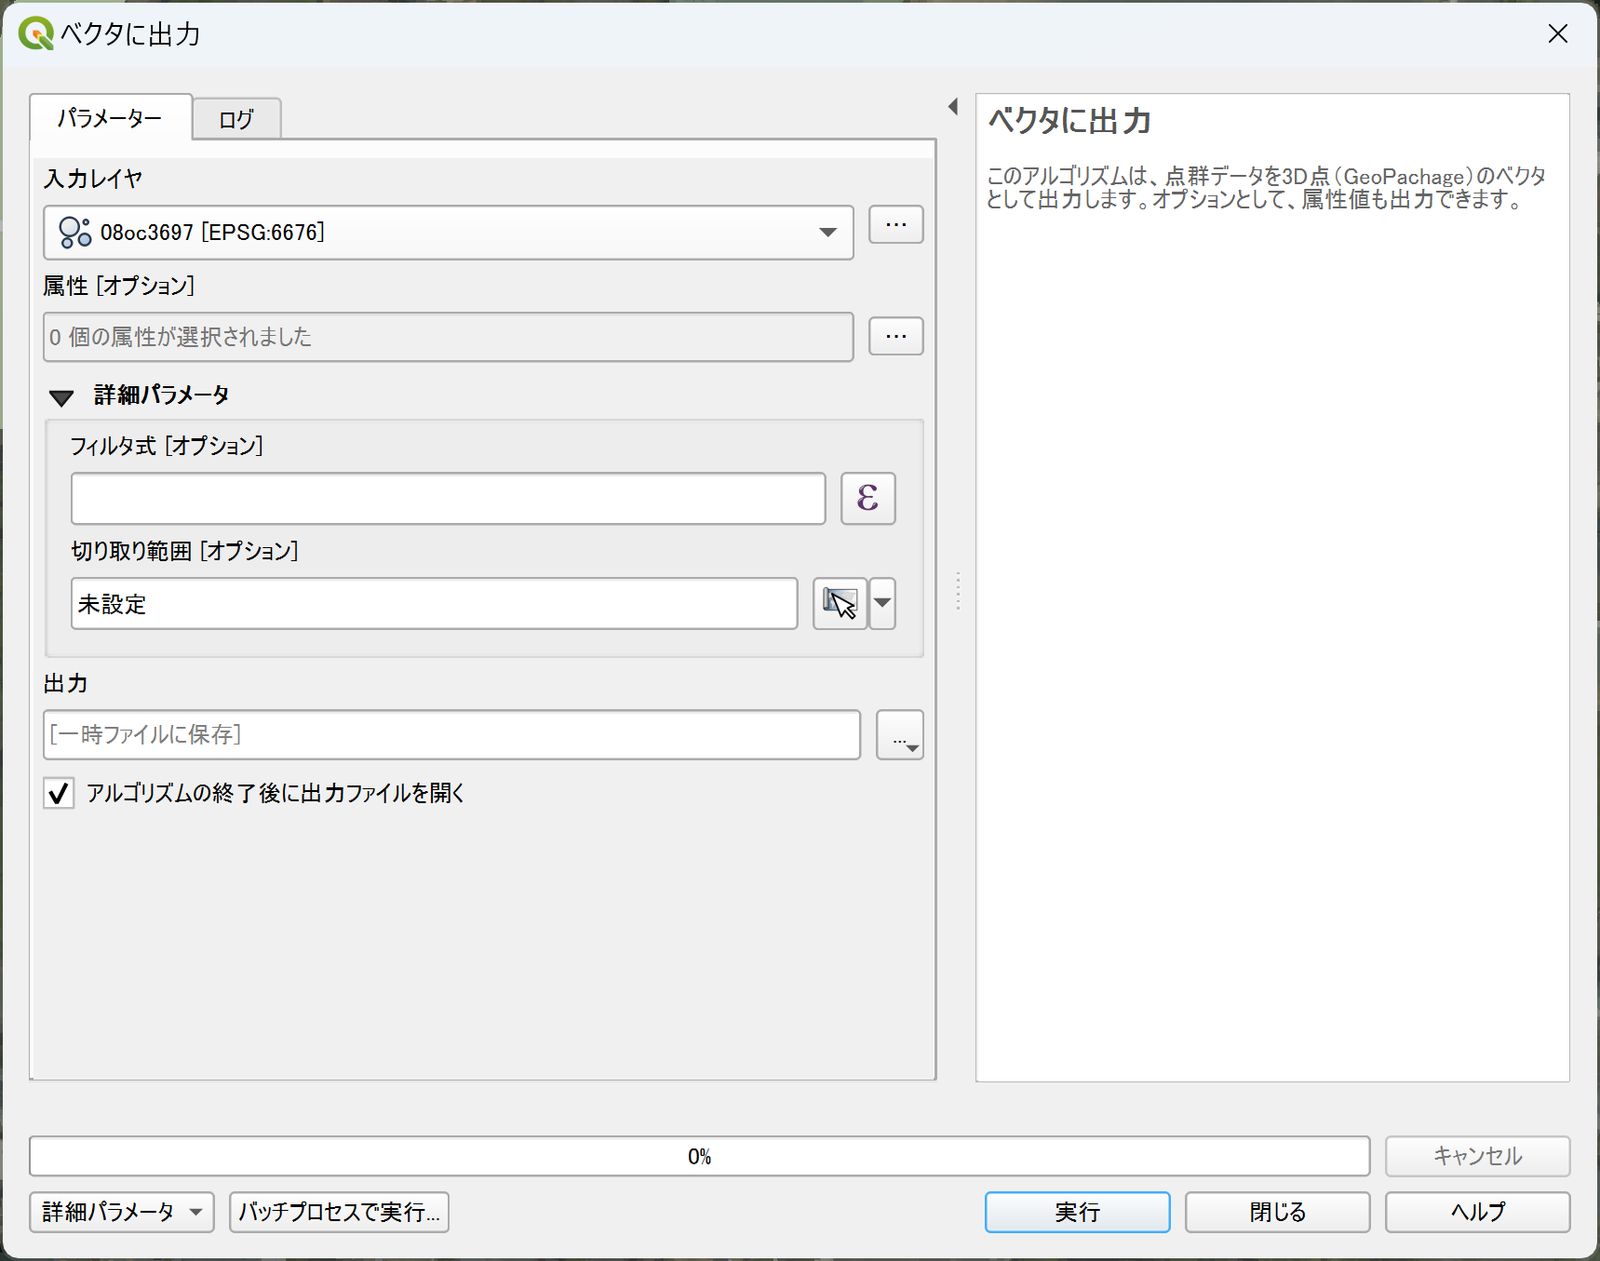1600x1261 pixels.
Task: Click the 0% progress bar
Action: (x=699, y=1156)
